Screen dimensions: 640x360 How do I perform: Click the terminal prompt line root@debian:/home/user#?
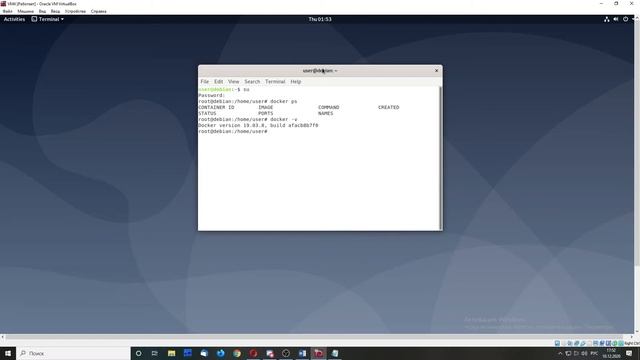(233, 131)
